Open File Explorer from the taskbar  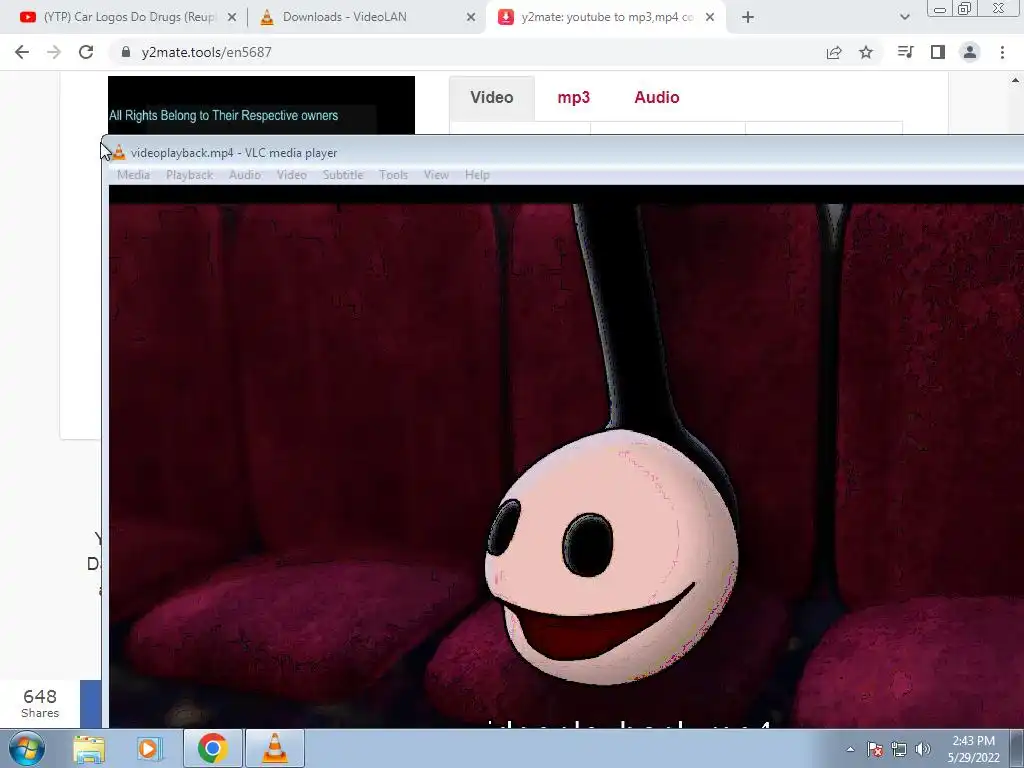click(89, 748)
